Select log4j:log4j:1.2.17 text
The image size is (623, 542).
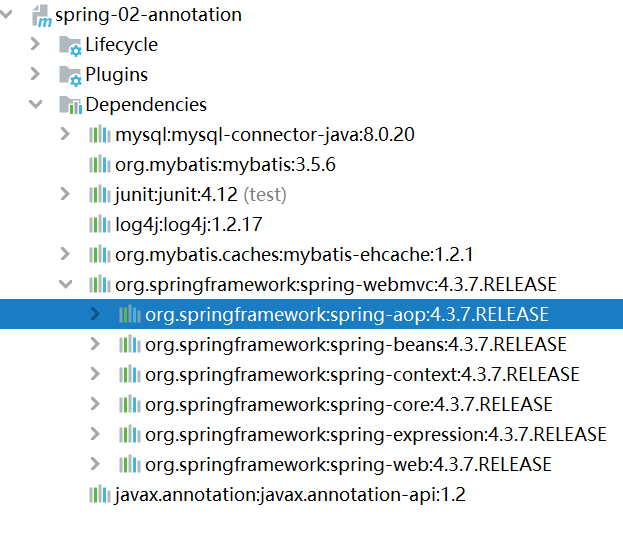[x=189, y=225]
